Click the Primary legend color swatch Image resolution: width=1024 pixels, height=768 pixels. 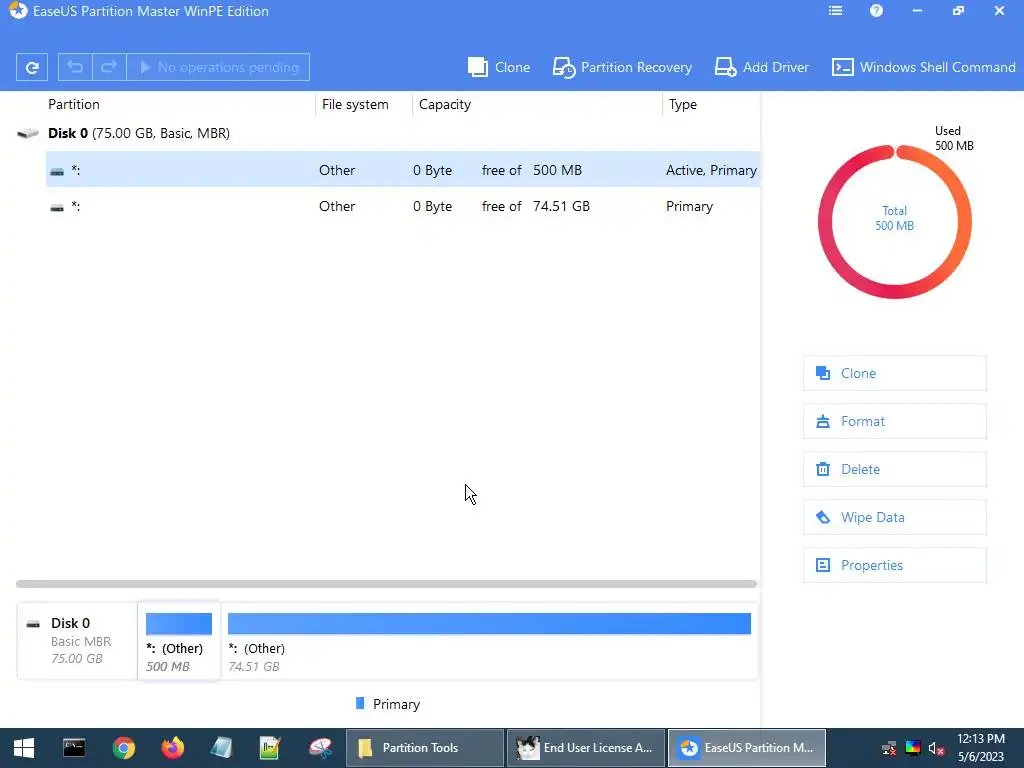pyautogui.click(x=360, y=703)
